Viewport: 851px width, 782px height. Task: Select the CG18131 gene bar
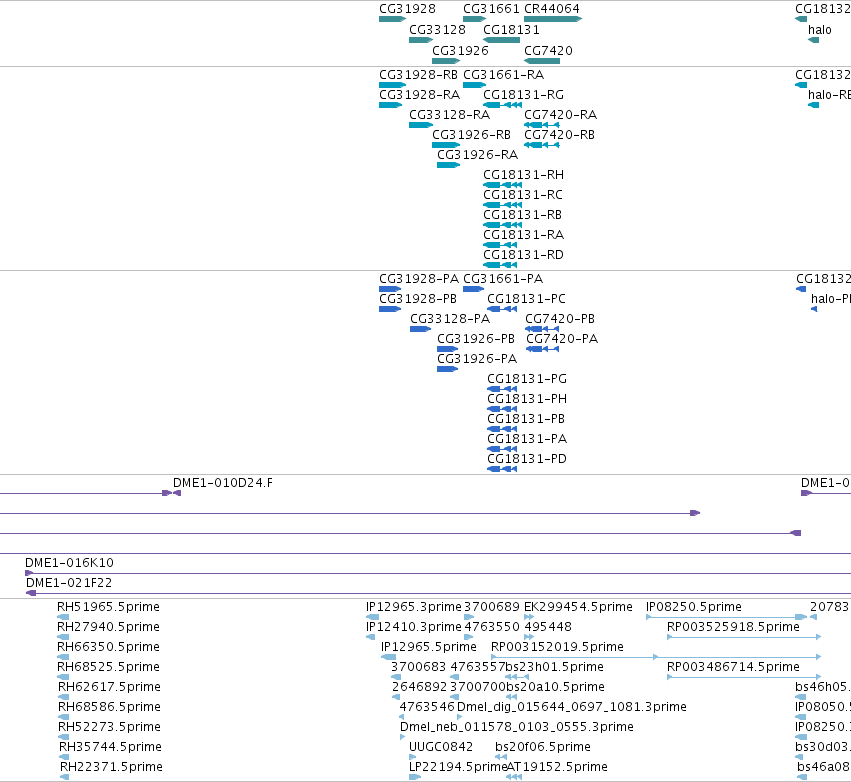click(501, 40)
